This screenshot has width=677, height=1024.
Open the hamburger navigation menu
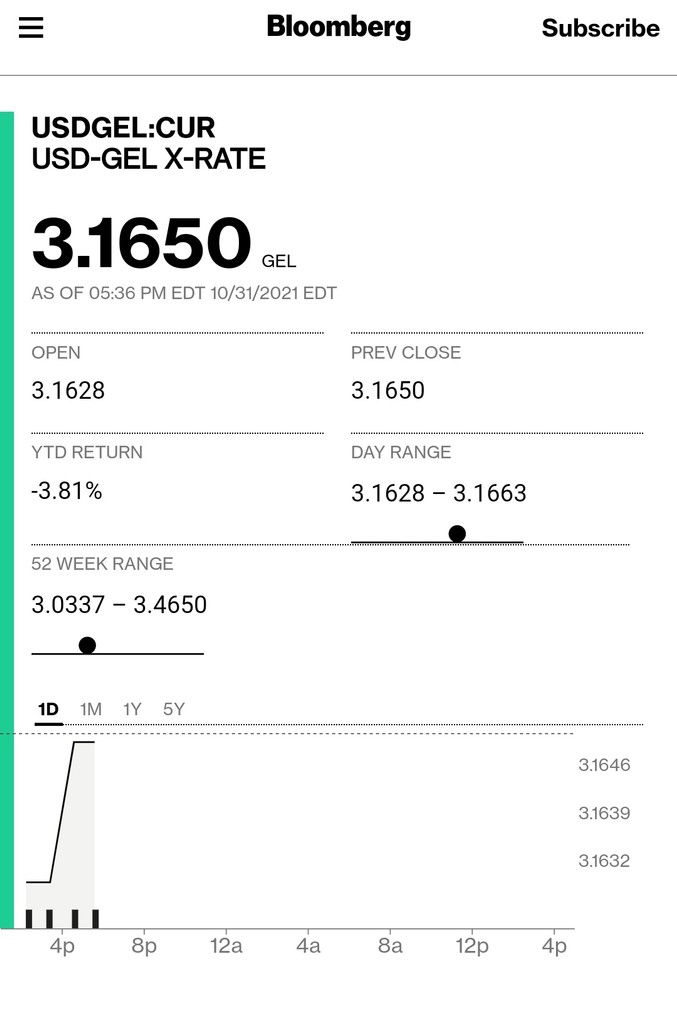click(31, 28)
